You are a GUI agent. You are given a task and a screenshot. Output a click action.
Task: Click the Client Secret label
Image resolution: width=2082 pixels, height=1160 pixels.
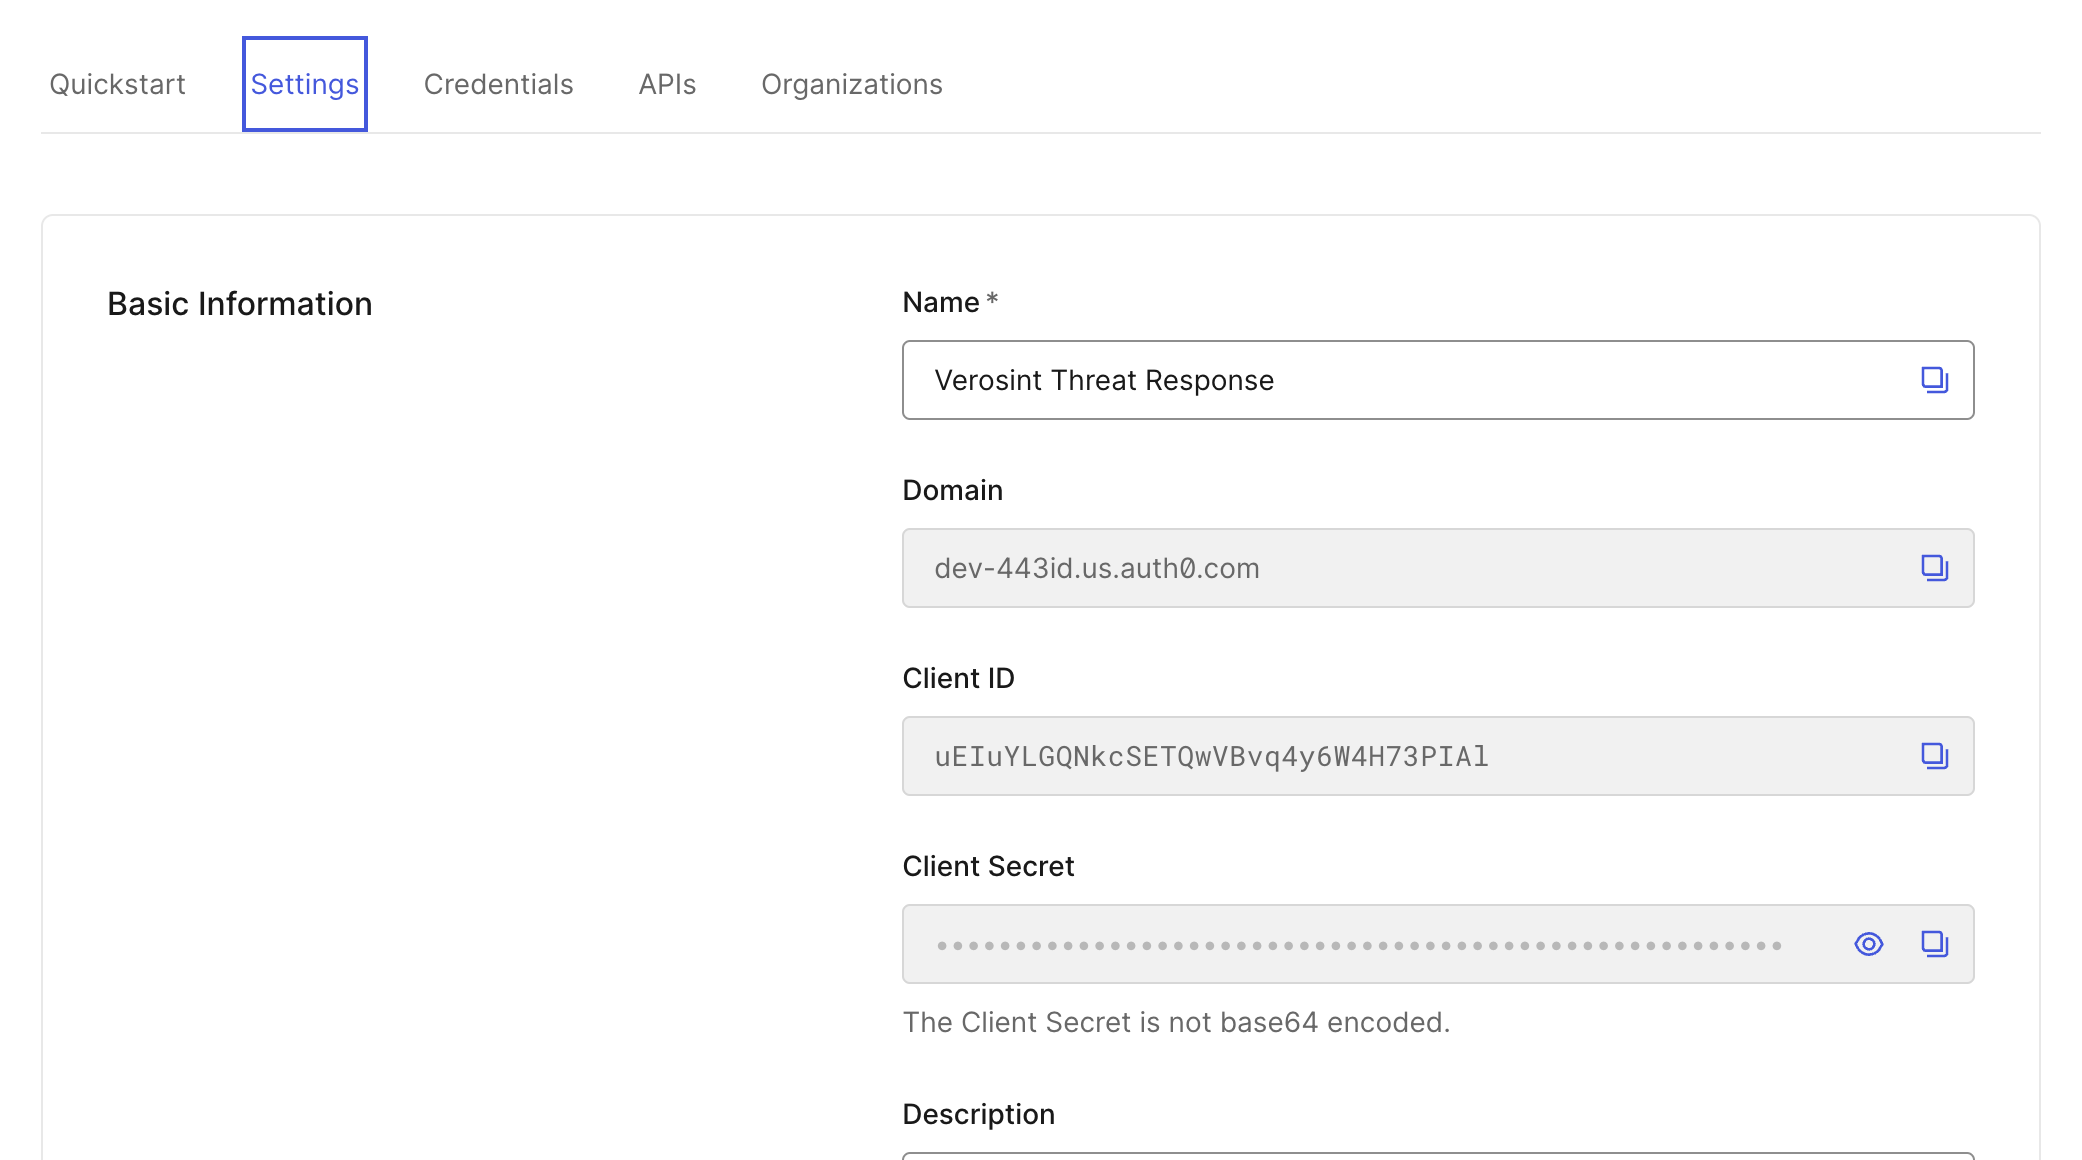[988, 866]
